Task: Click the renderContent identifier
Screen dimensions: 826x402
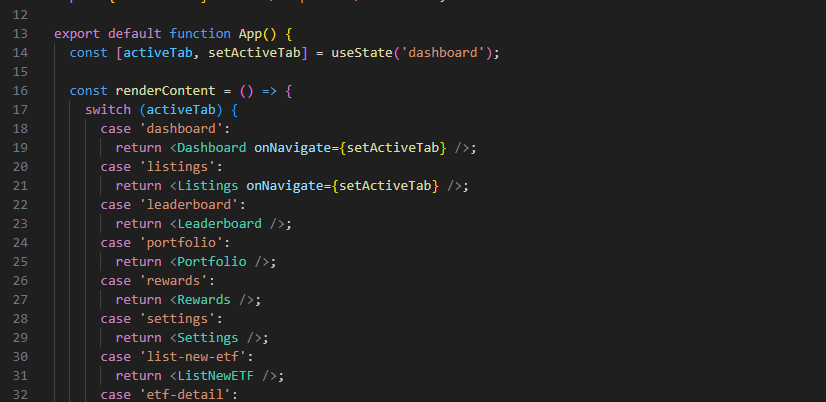Action: pos(165,91)
